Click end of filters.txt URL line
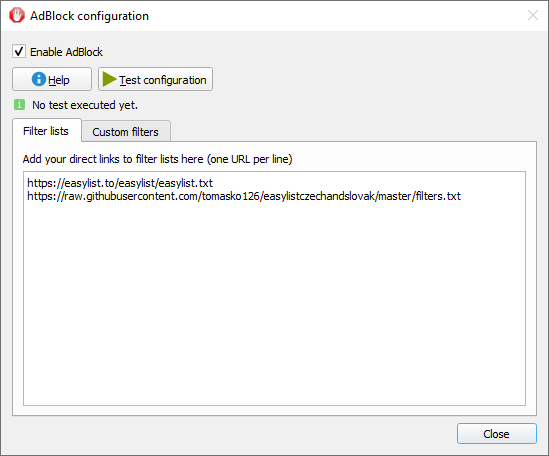549x456 pixels. 461,196
